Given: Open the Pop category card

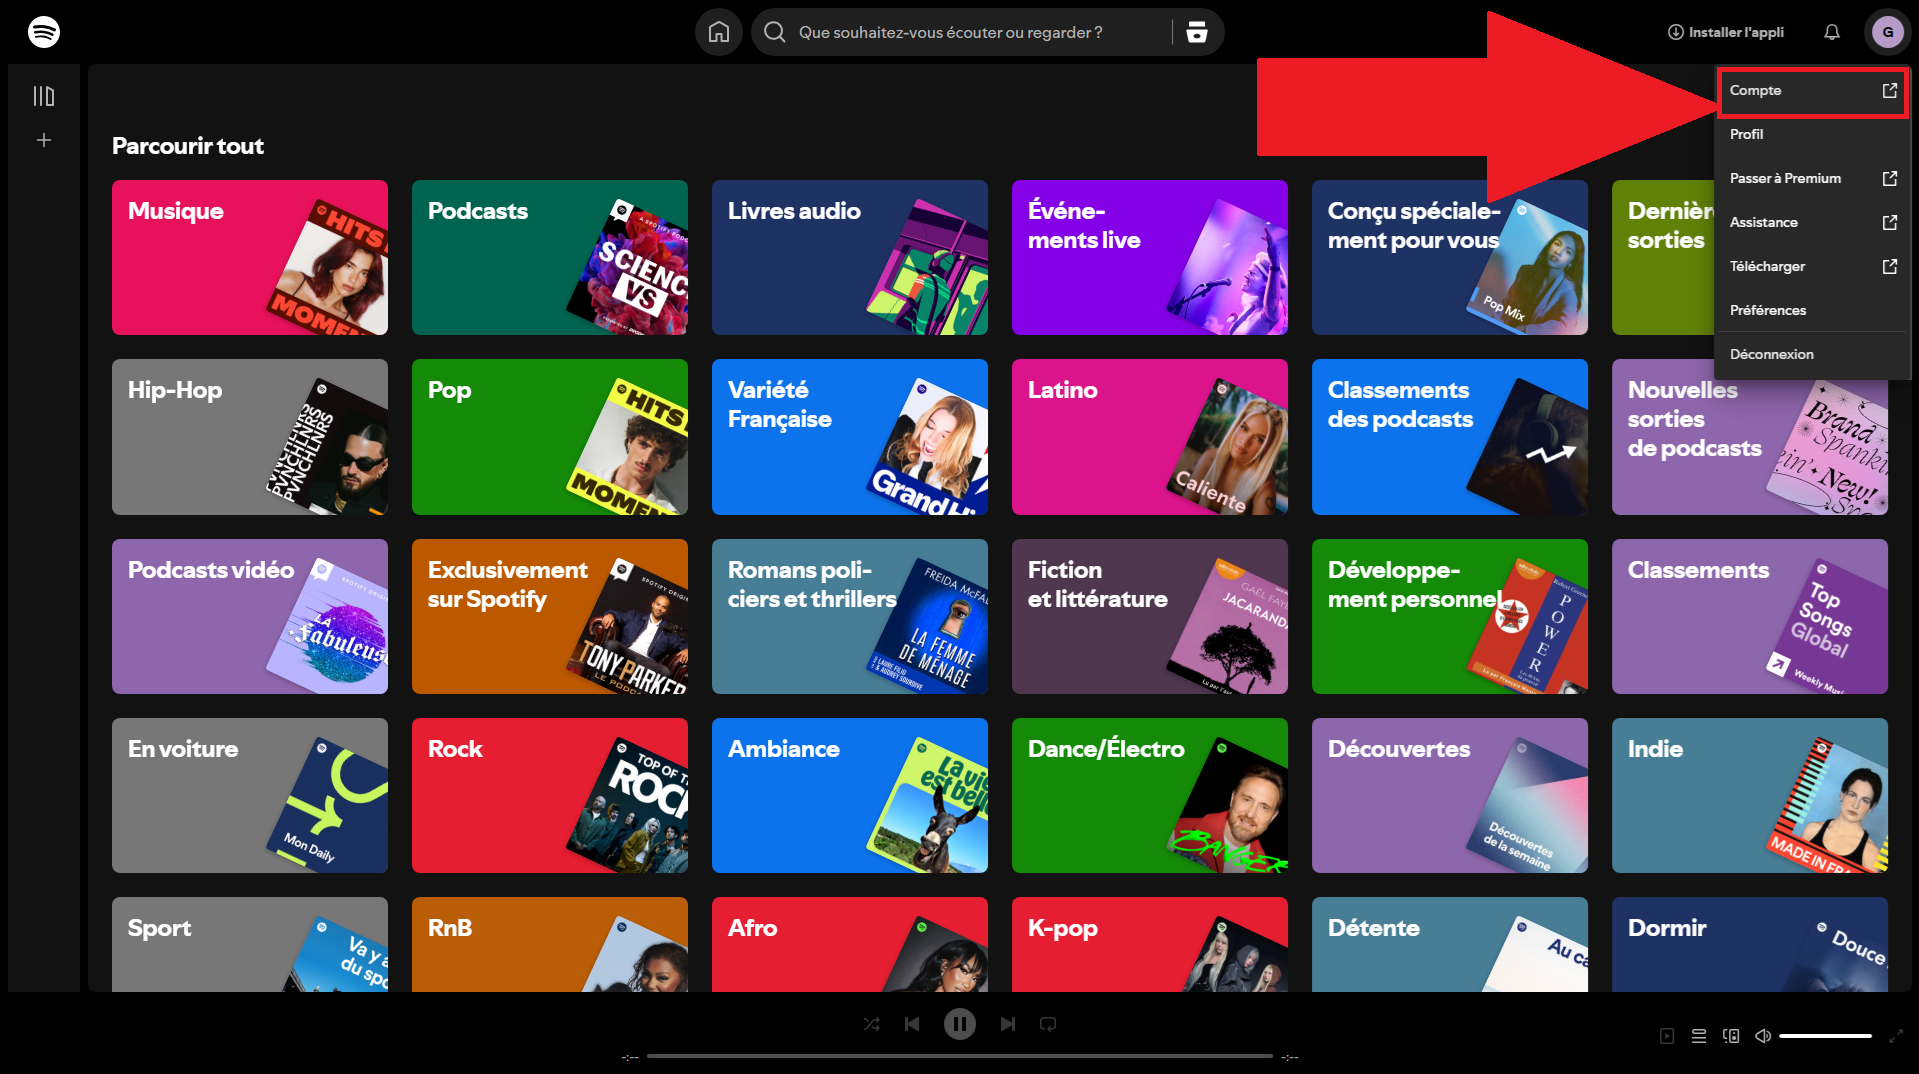Looking at the screenshot, I should tap(550, 437).
